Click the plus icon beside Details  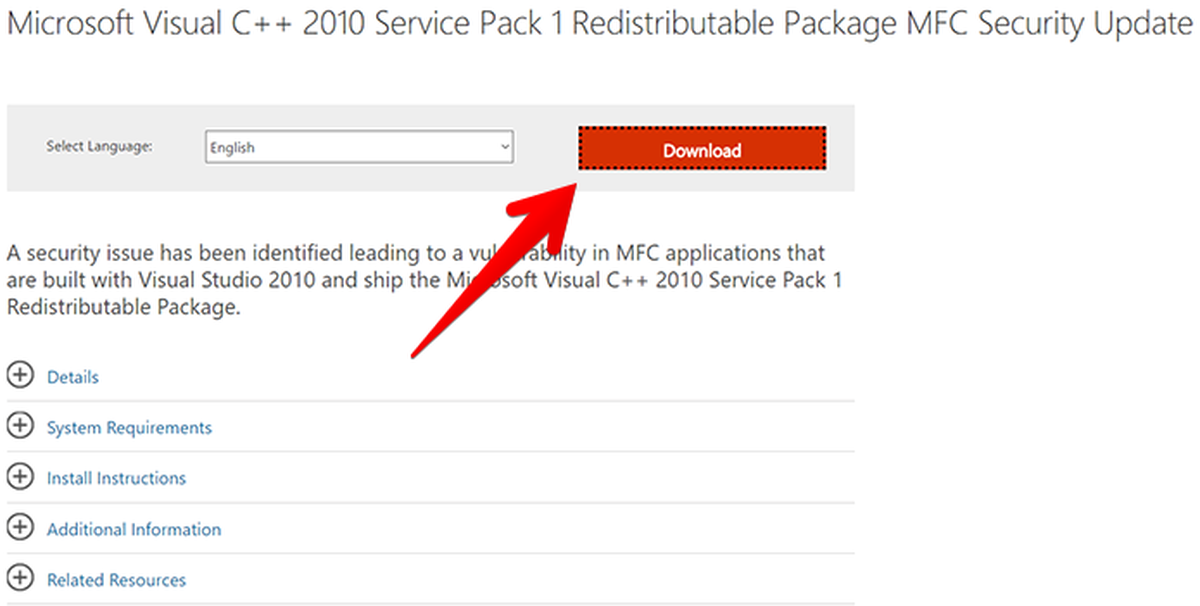[19, 376]
